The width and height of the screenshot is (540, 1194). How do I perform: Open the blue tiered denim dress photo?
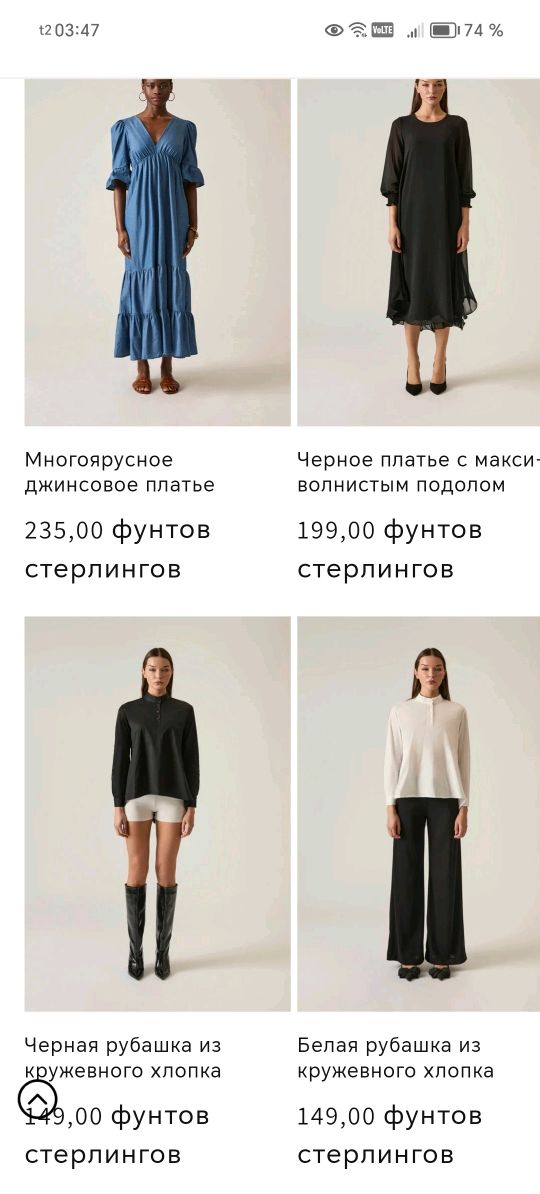[158, 252]
